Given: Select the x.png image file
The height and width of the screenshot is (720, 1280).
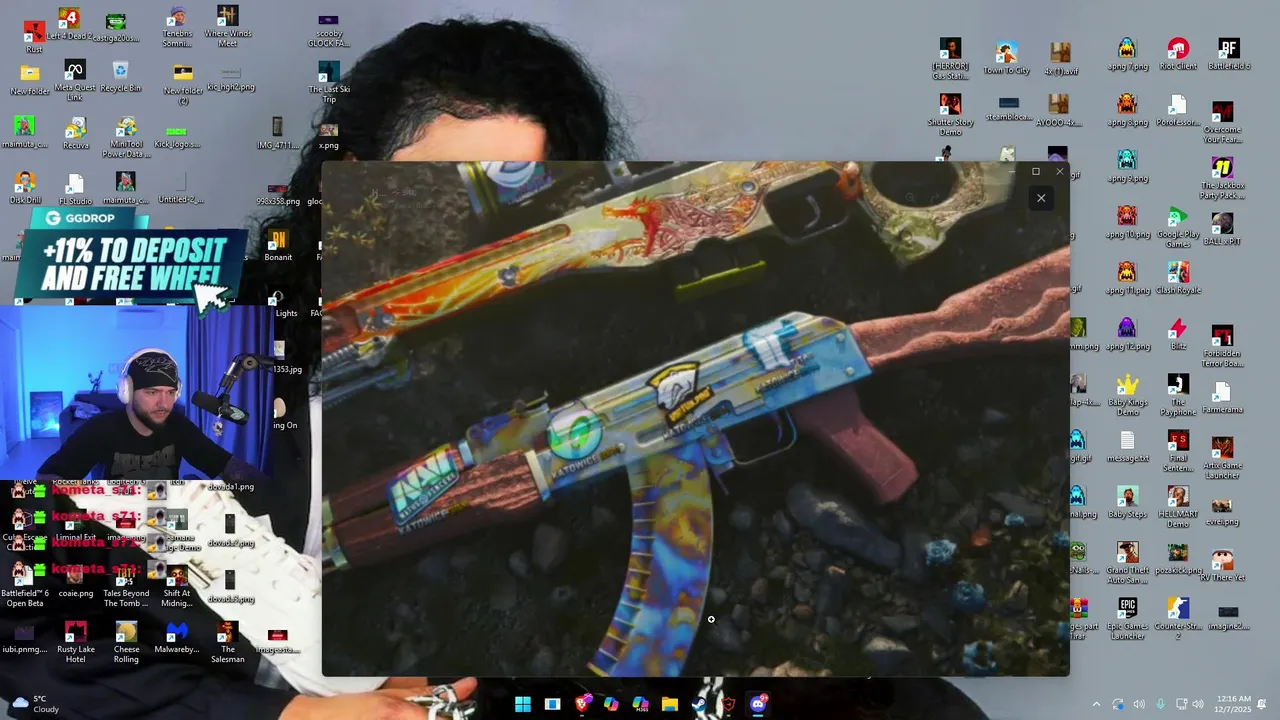Looking at the screenshot, I should pyautogui.click(x=329, y=136).
